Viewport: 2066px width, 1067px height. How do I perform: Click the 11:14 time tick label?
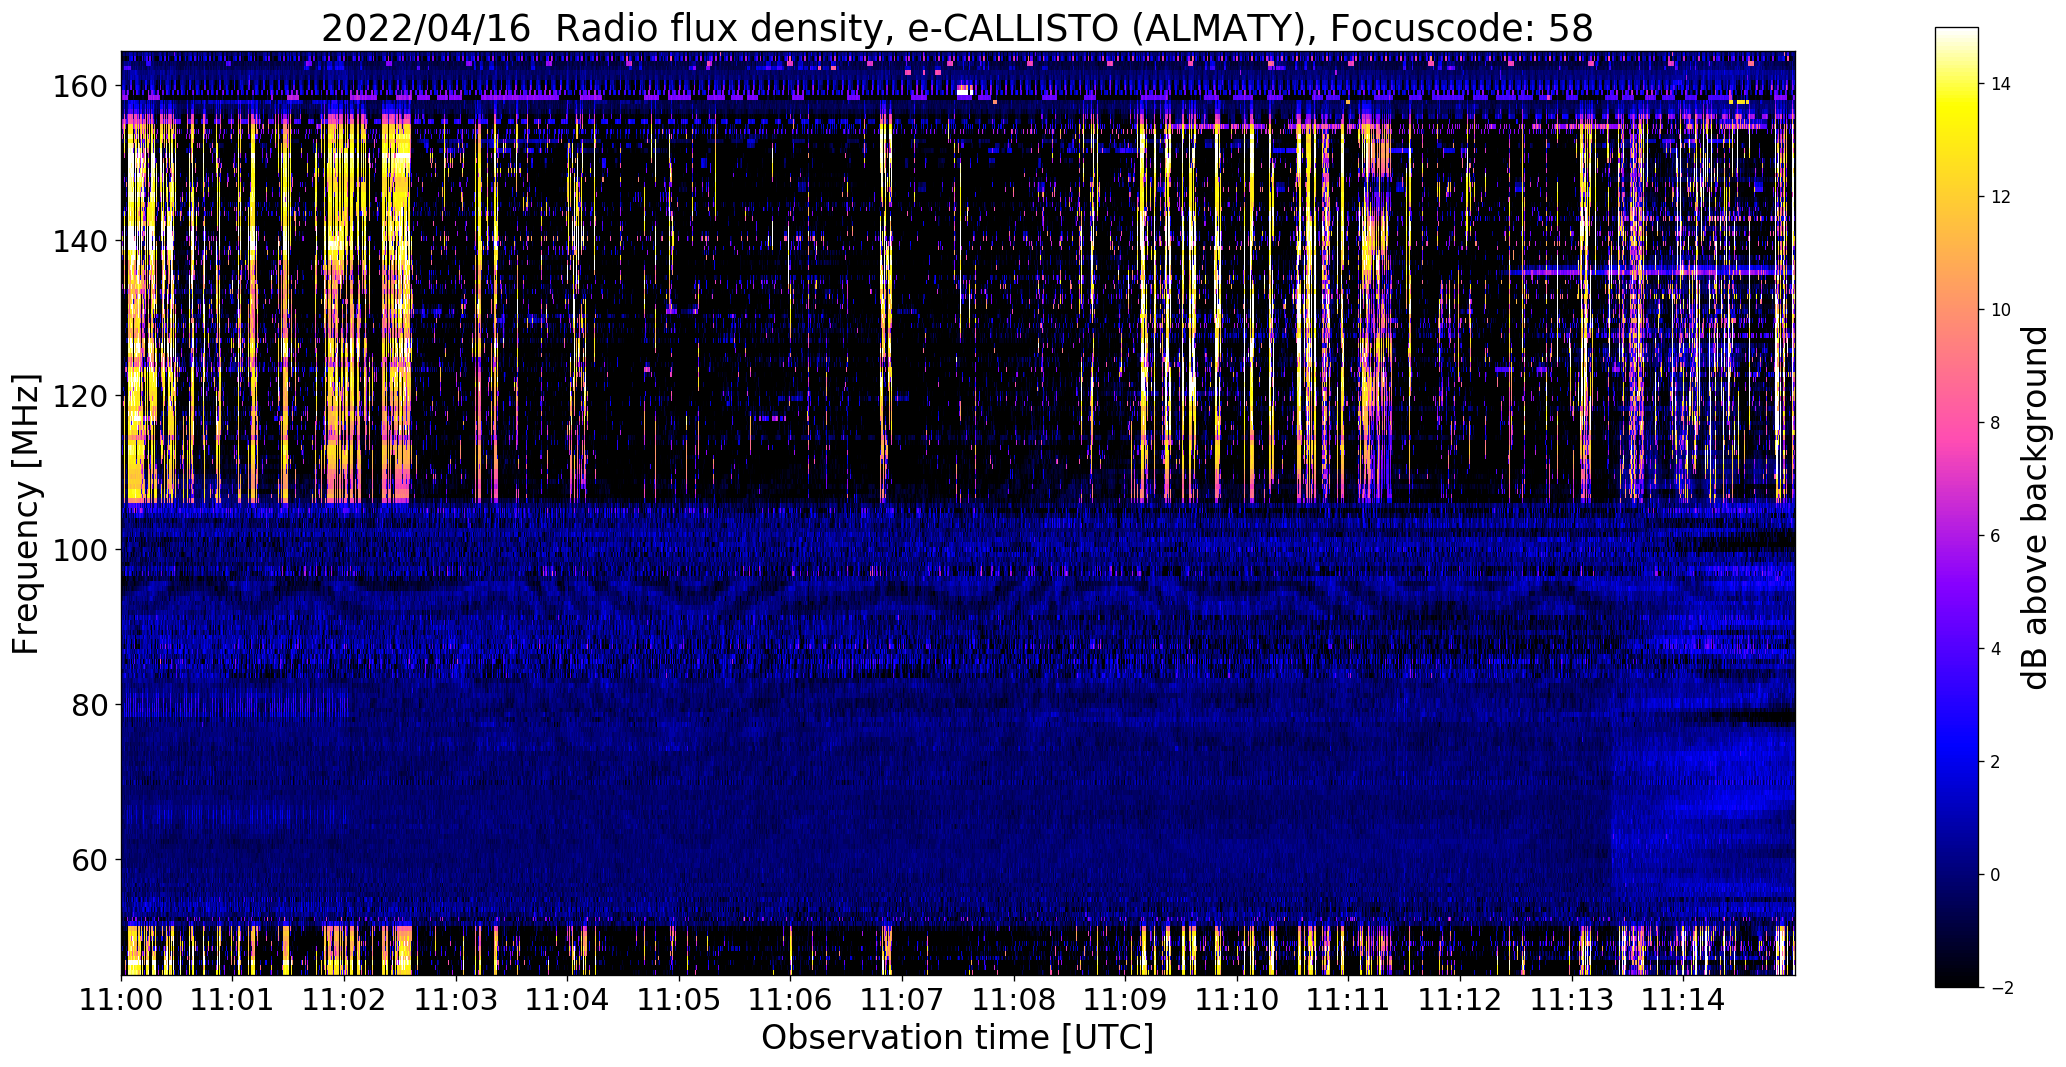tap(1683, 999)
